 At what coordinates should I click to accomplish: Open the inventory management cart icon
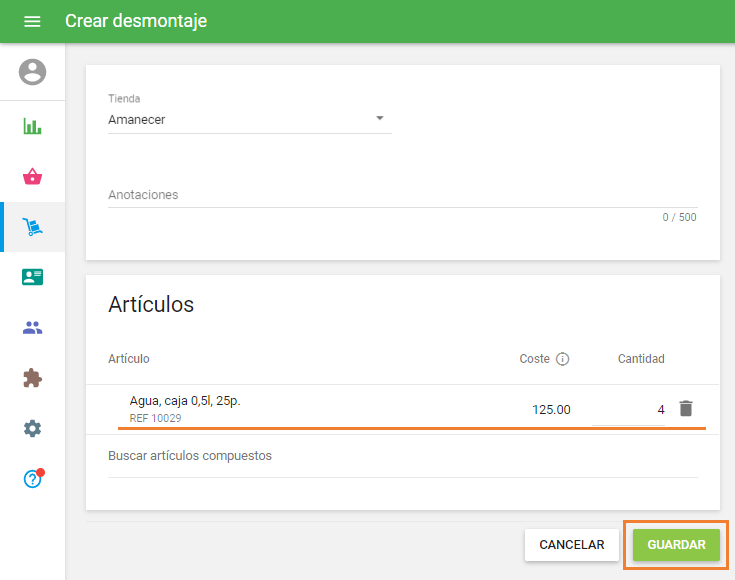click(32, 227)
